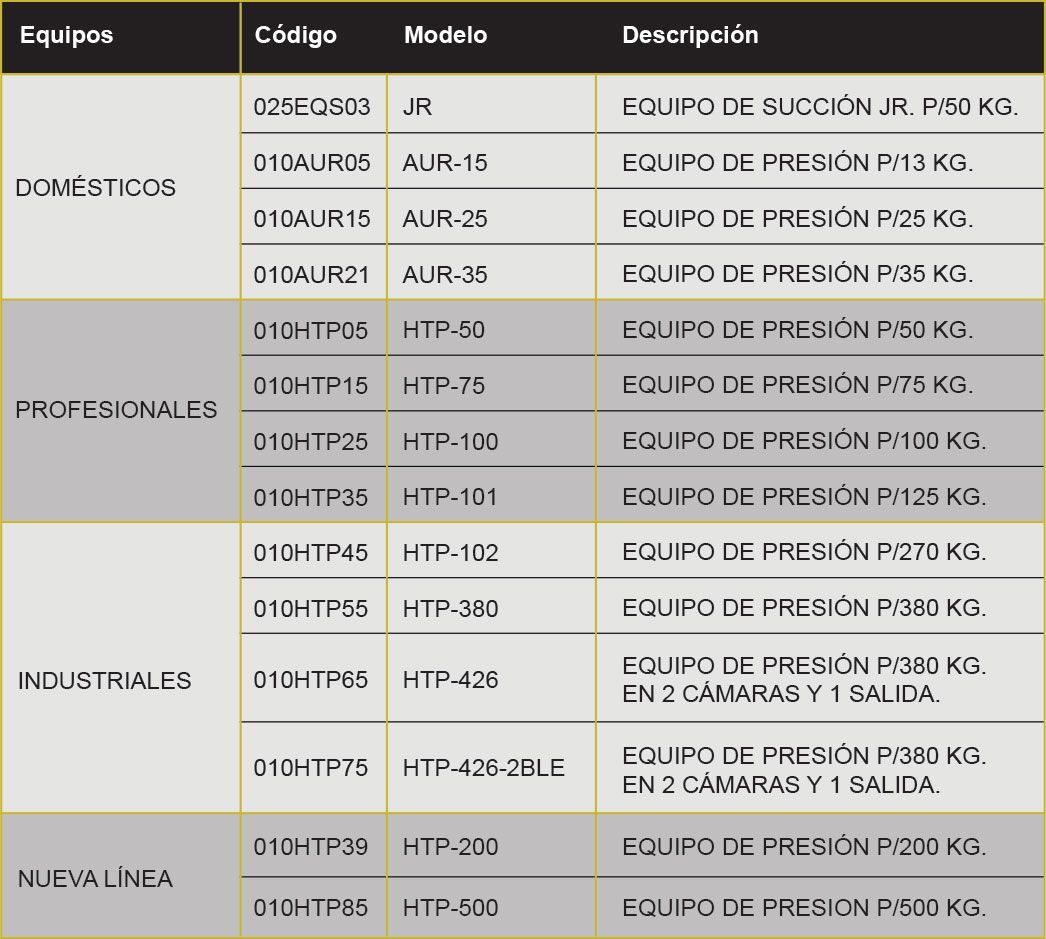The width and height of the screenshot is (1046, 939).
Task: Select the AUR-35 model cell
Action: pos(445,275)
